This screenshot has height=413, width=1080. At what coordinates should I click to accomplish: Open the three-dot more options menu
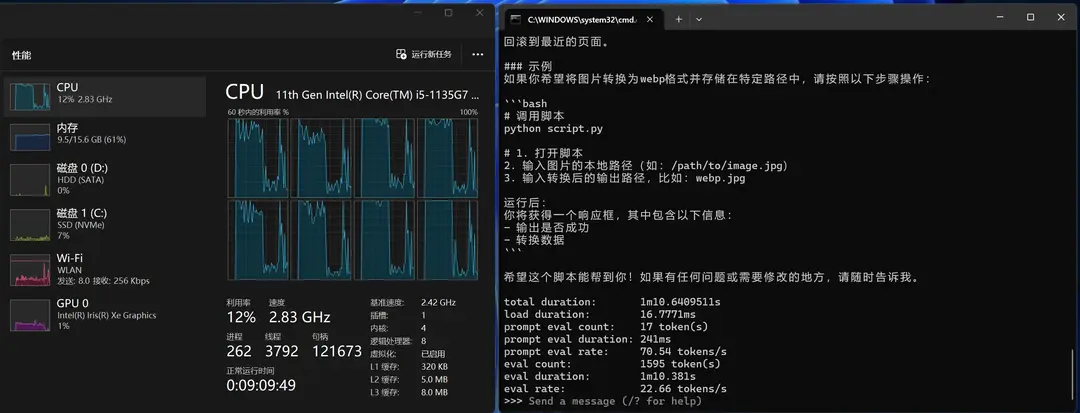point(477,54)
